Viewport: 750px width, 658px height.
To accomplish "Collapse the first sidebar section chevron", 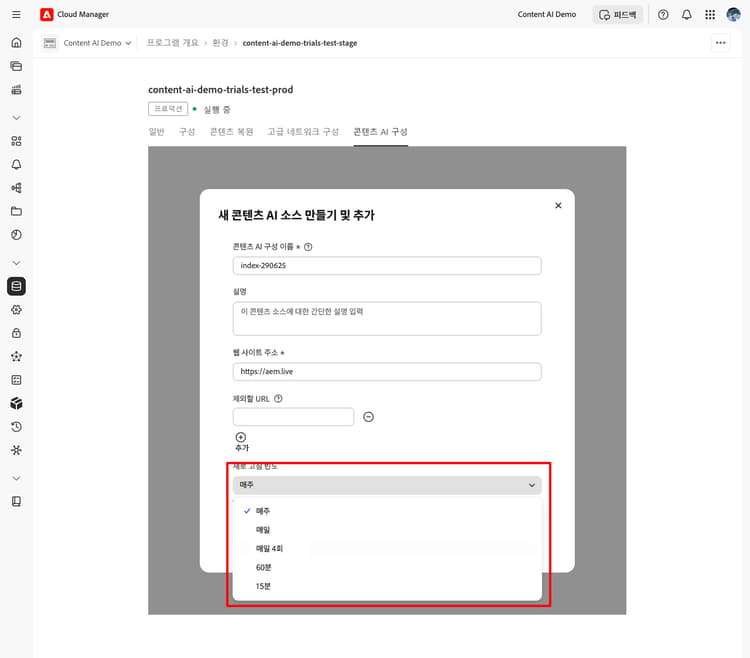I will [16, 118].
